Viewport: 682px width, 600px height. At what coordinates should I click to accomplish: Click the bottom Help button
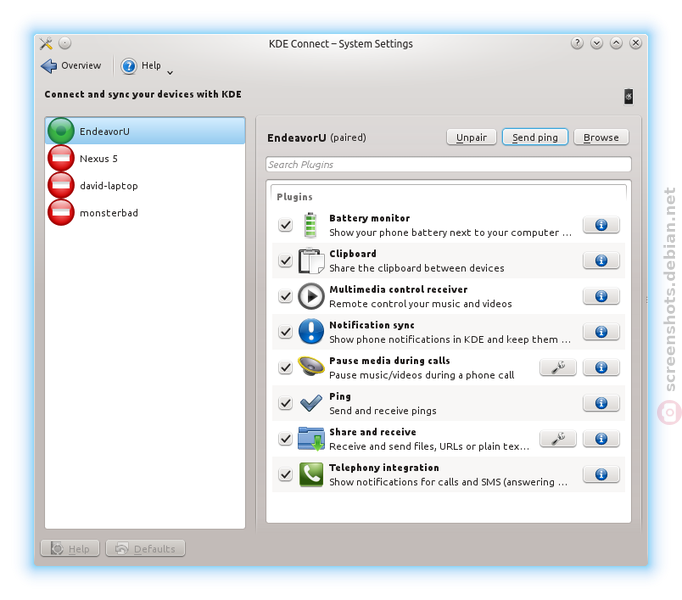(x=70, y=549)
